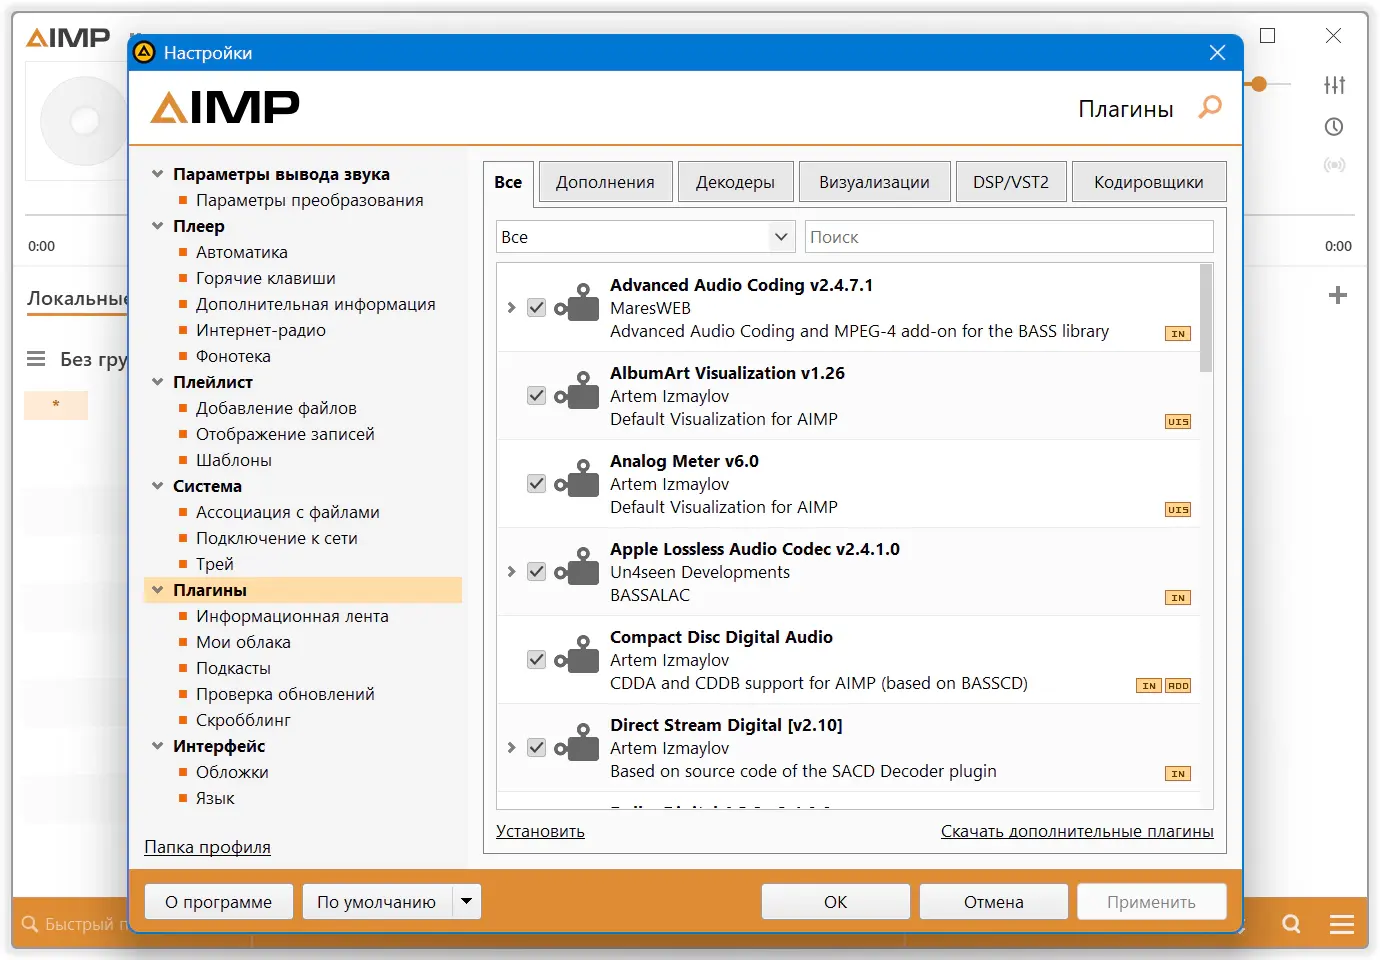Disable Advanced Audio Coding plugin checkbox
Viewport: 1380px width, 960px height.
click(x=537, y=307)
